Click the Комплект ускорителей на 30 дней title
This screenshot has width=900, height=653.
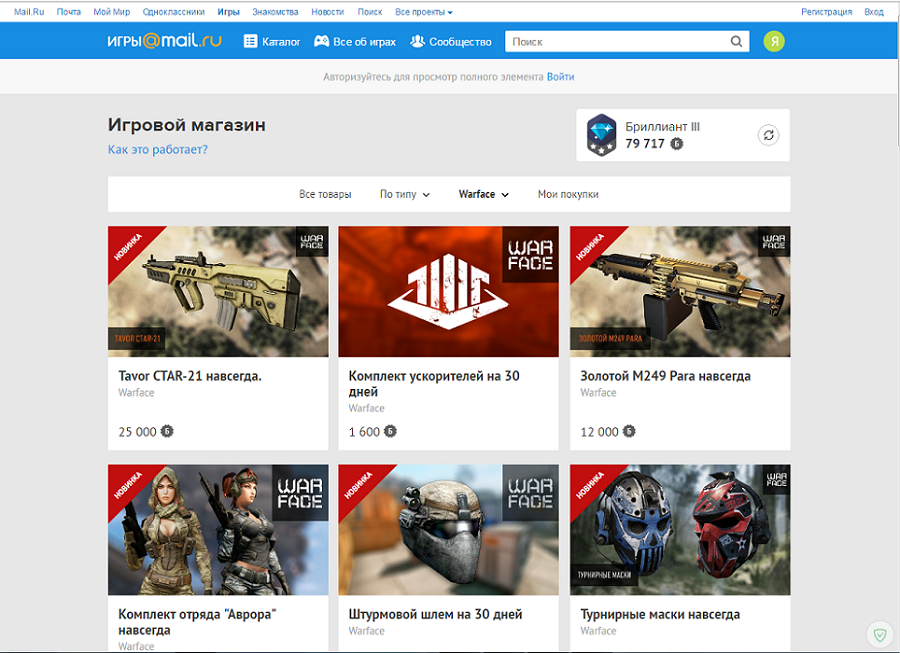[x=434, y=383]
